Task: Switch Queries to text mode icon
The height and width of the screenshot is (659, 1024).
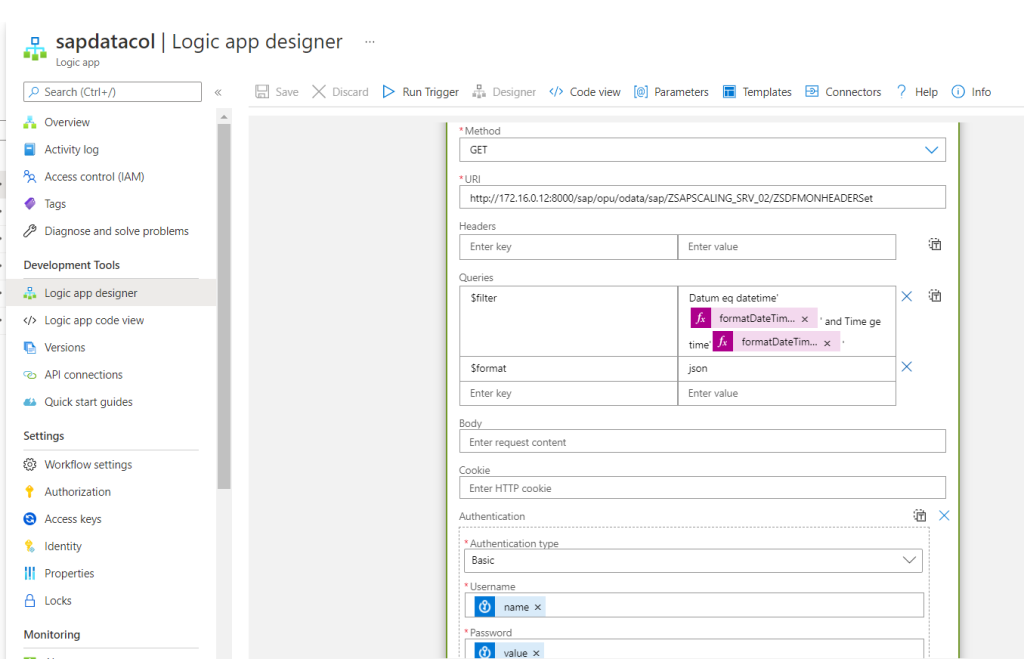Action: tap(935, 296)
